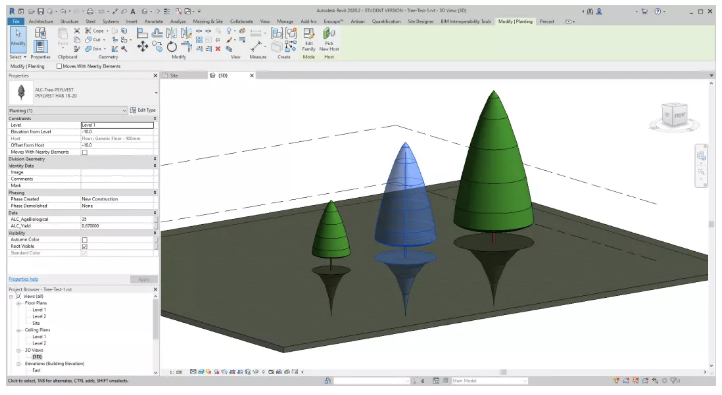Screen dimensions: 722x395
Task: Open the Properties help link
Action: coord(23,279)
